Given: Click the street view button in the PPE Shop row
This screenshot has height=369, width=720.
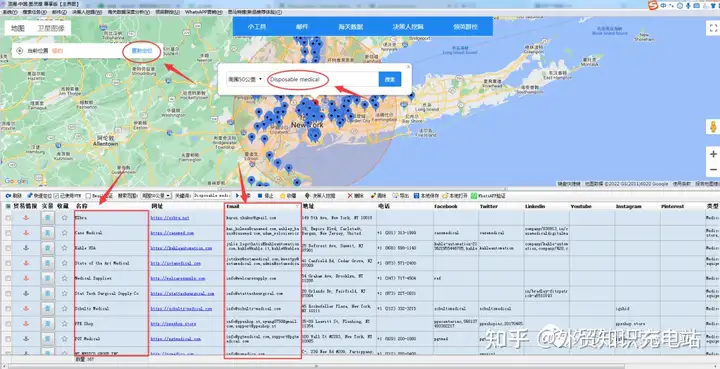Looking at the screenshot, I should [48, 324].
